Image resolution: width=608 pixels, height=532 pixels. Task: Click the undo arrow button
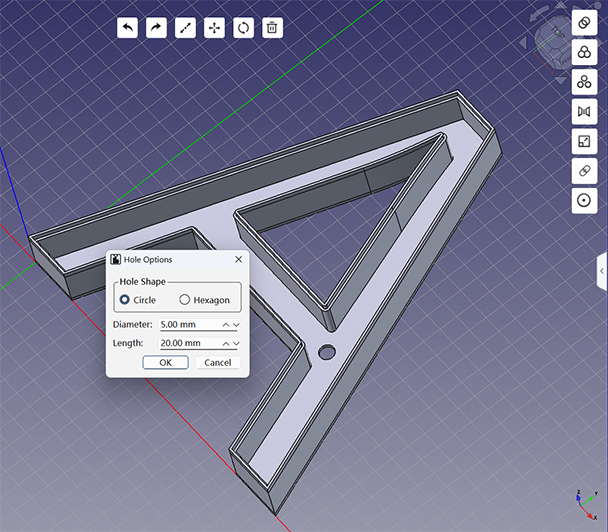point(127,28)
